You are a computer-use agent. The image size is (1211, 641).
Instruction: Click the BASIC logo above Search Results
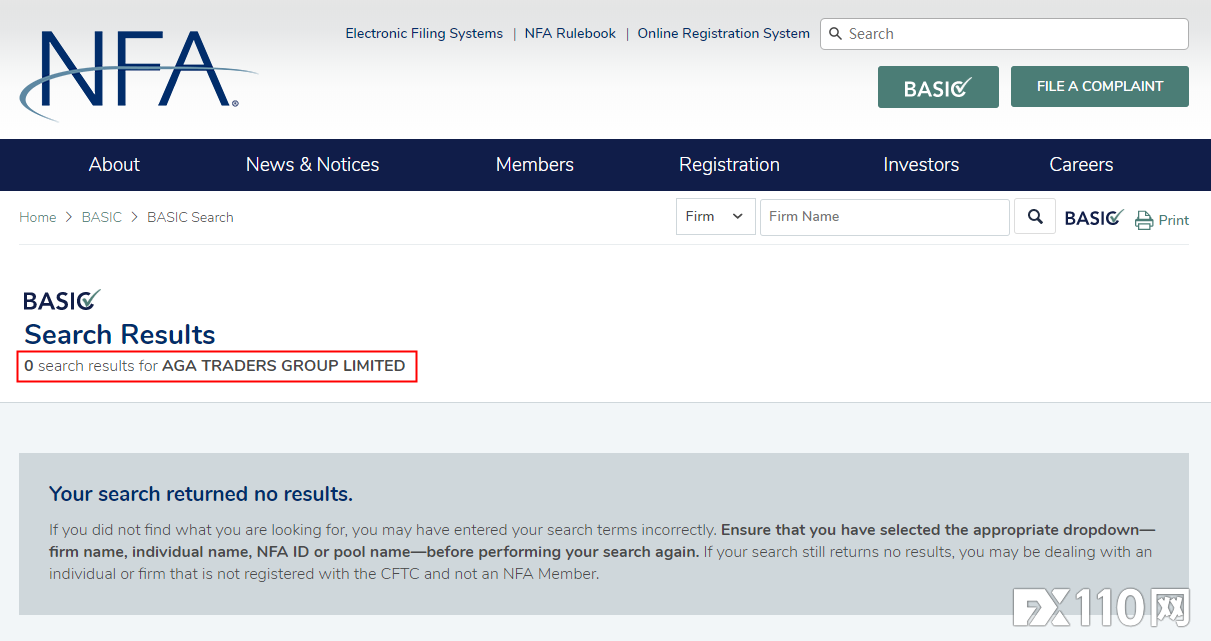point(62,300)
